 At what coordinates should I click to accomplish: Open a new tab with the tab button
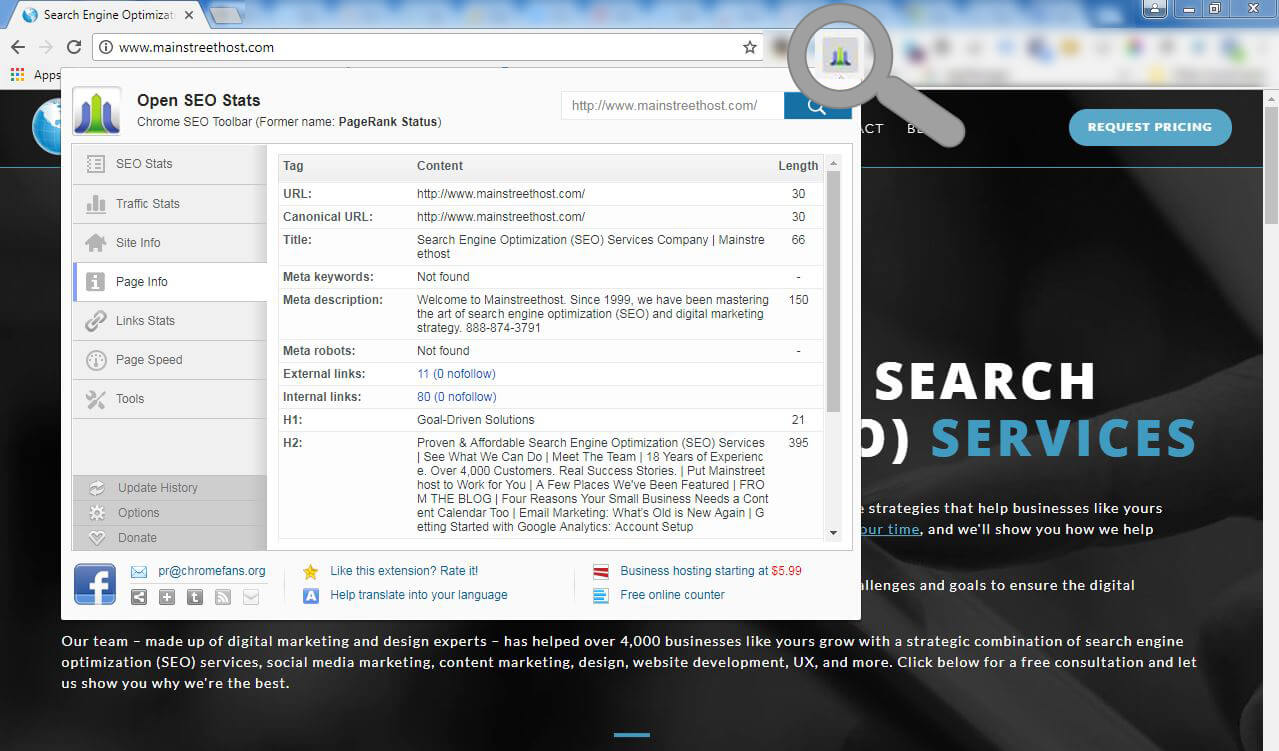(x=227, y=15)
